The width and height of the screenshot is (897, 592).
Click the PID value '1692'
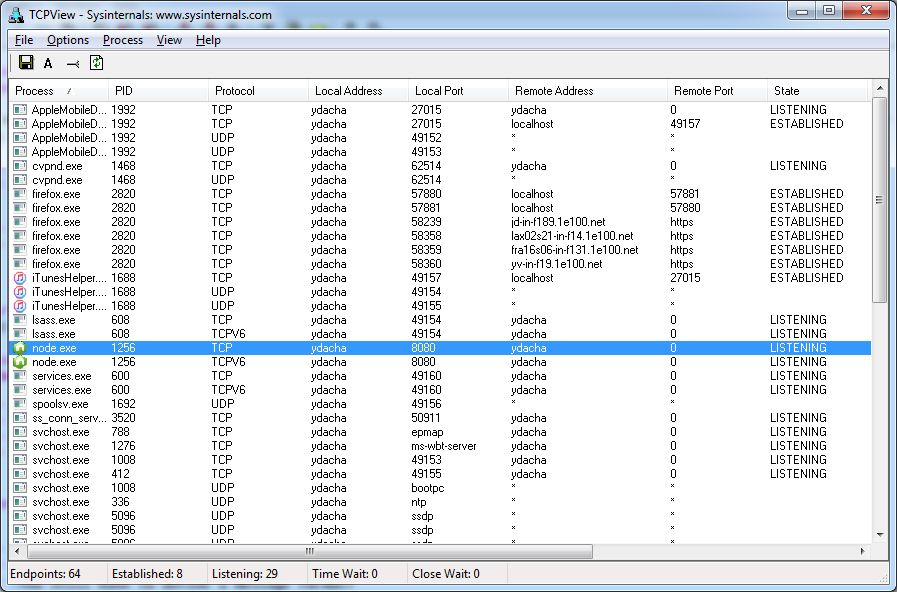point(124,404)
